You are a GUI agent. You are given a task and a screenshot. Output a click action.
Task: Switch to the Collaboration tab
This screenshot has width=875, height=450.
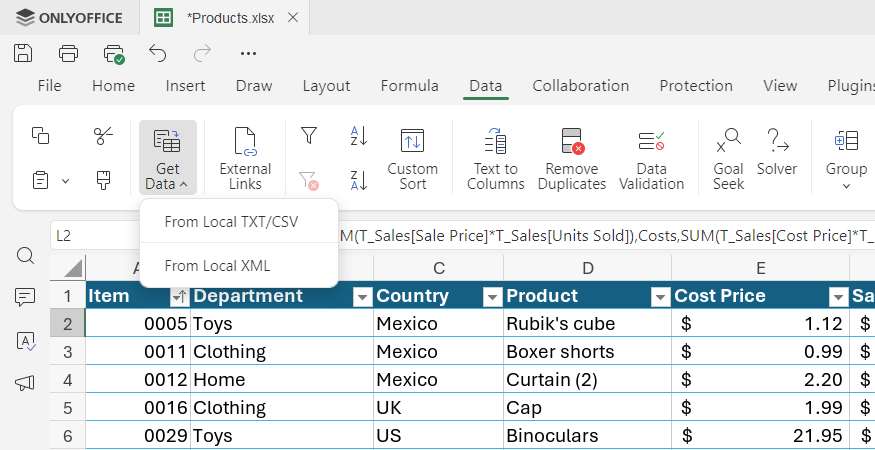click(x=580, y=86)
